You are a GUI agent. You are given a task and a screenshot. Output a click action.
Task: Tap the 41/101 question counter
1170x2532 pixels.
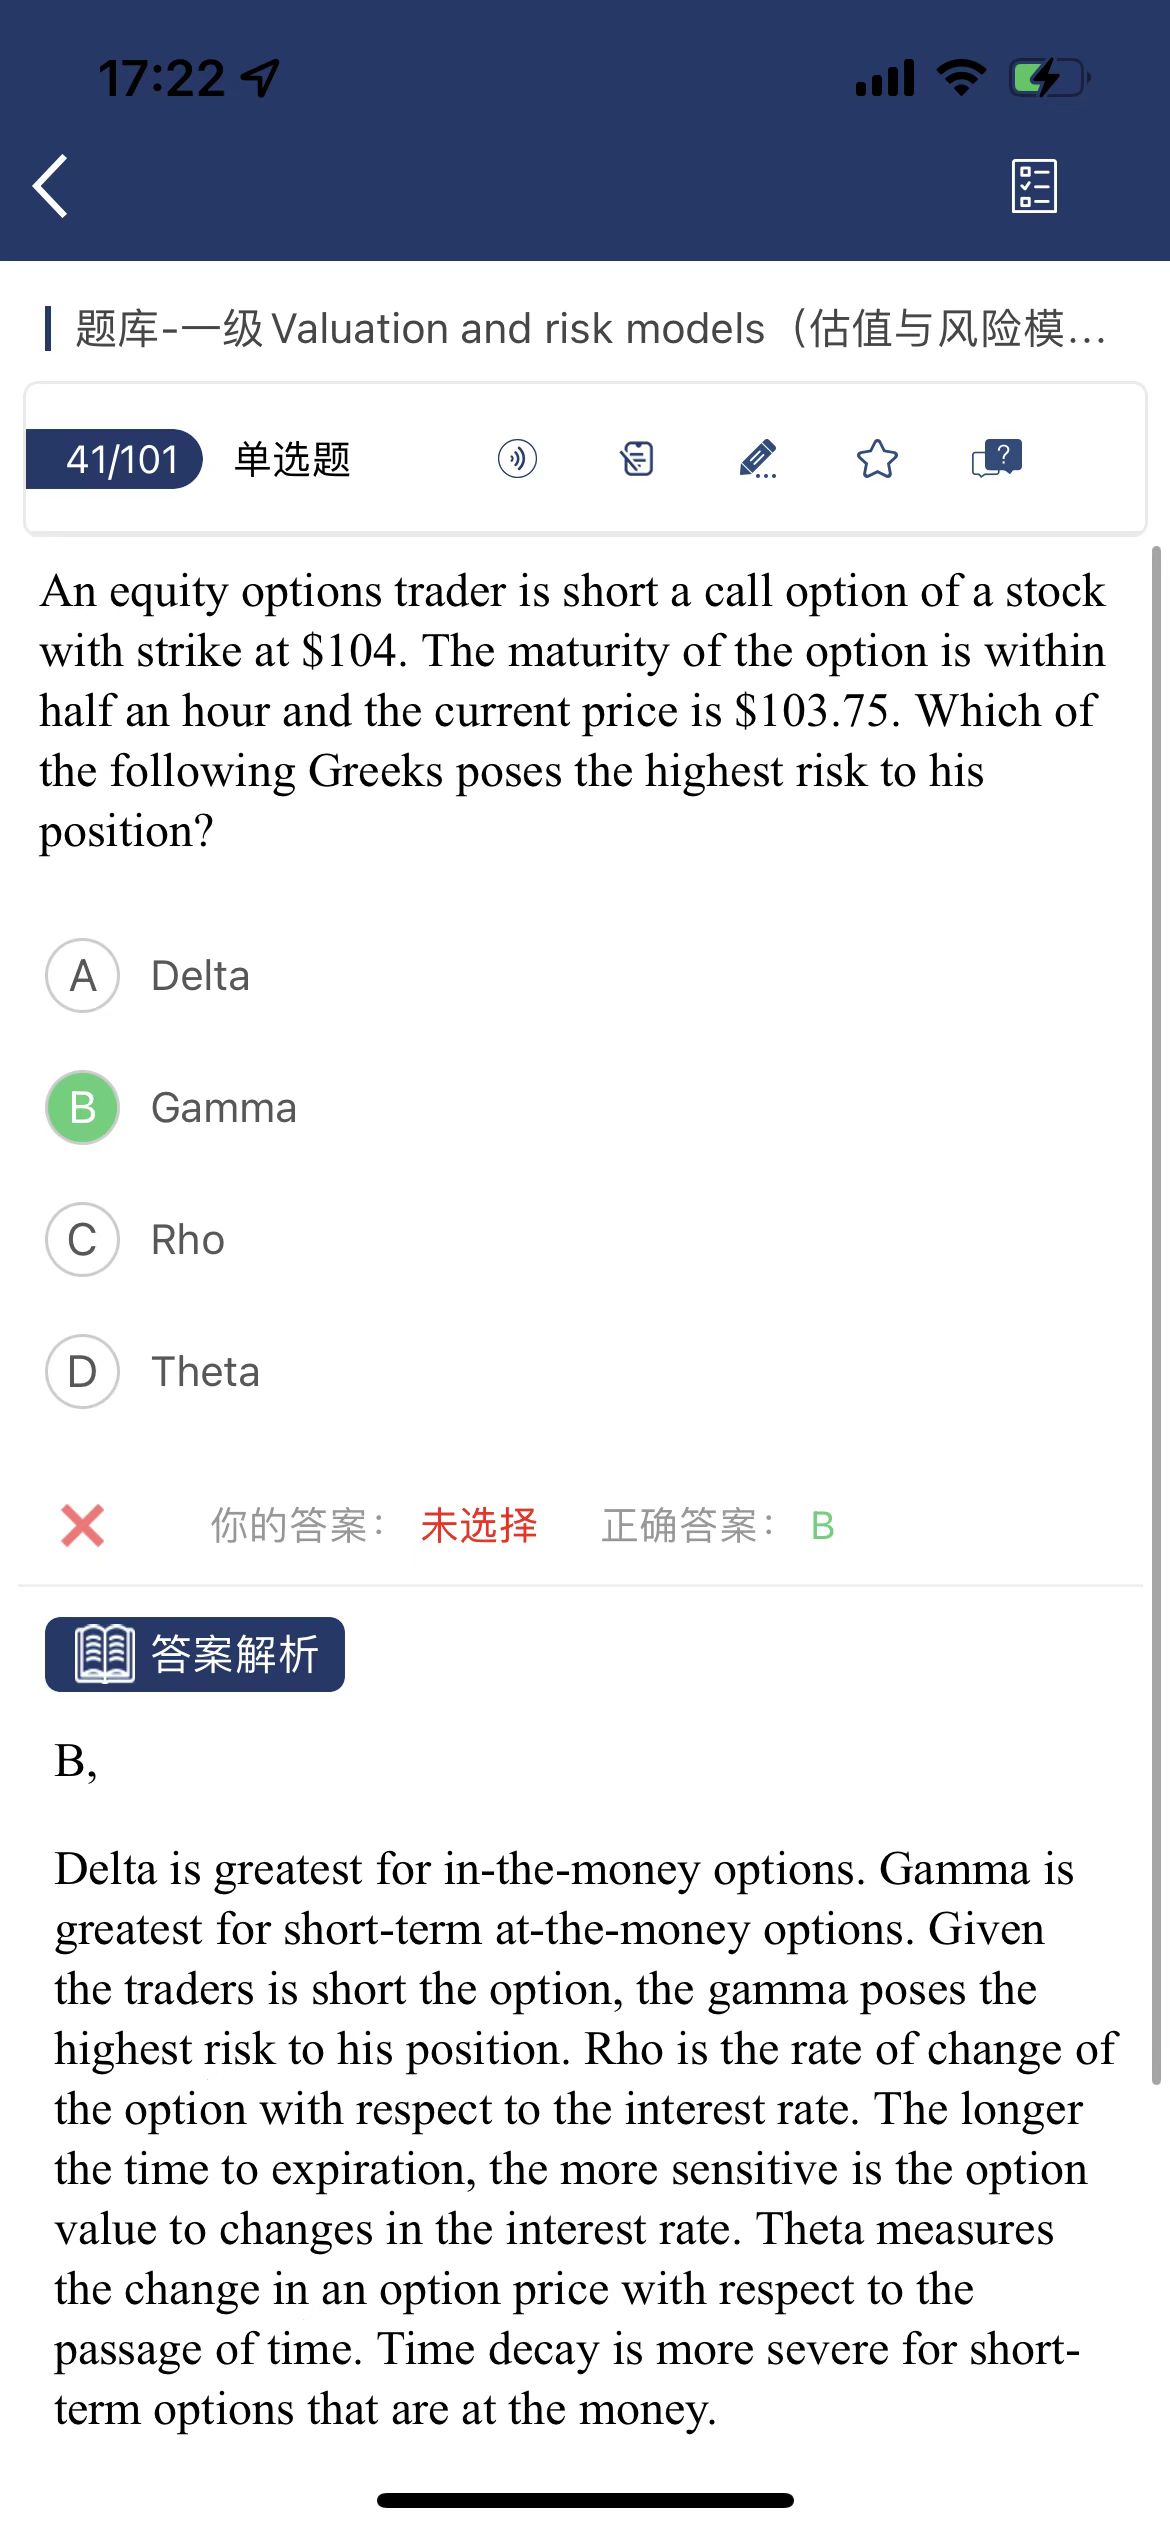point(118,459)
